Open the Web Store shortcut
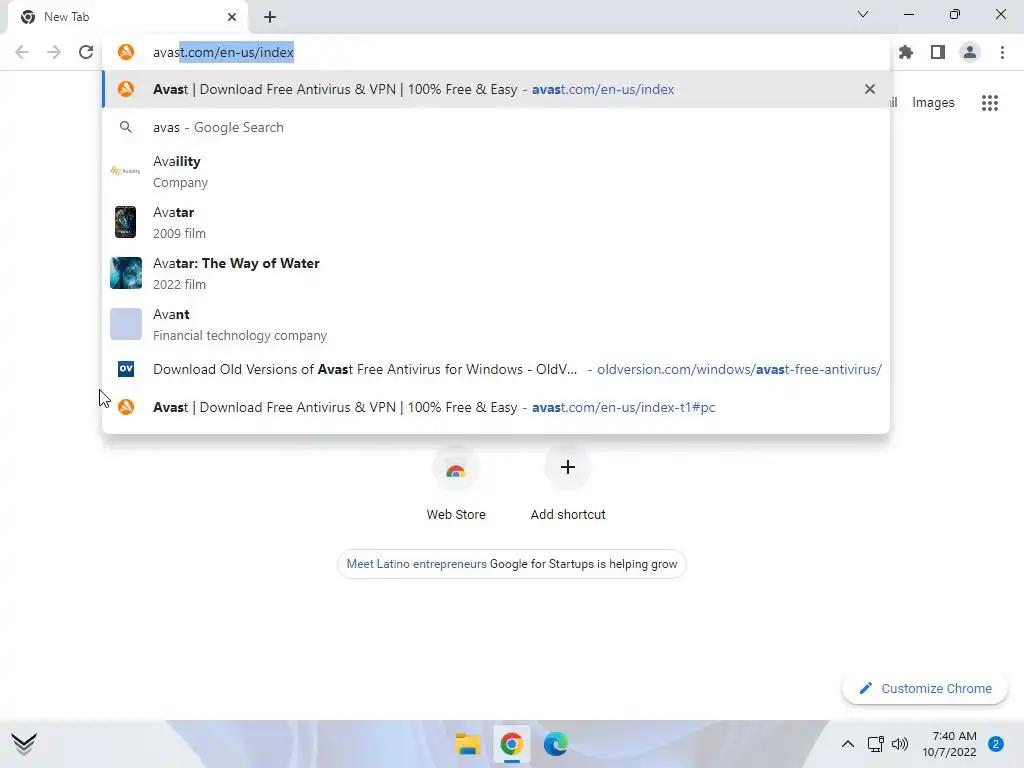Image resolution: width=1024 pixels, height=768 pixels. [456, 485]
